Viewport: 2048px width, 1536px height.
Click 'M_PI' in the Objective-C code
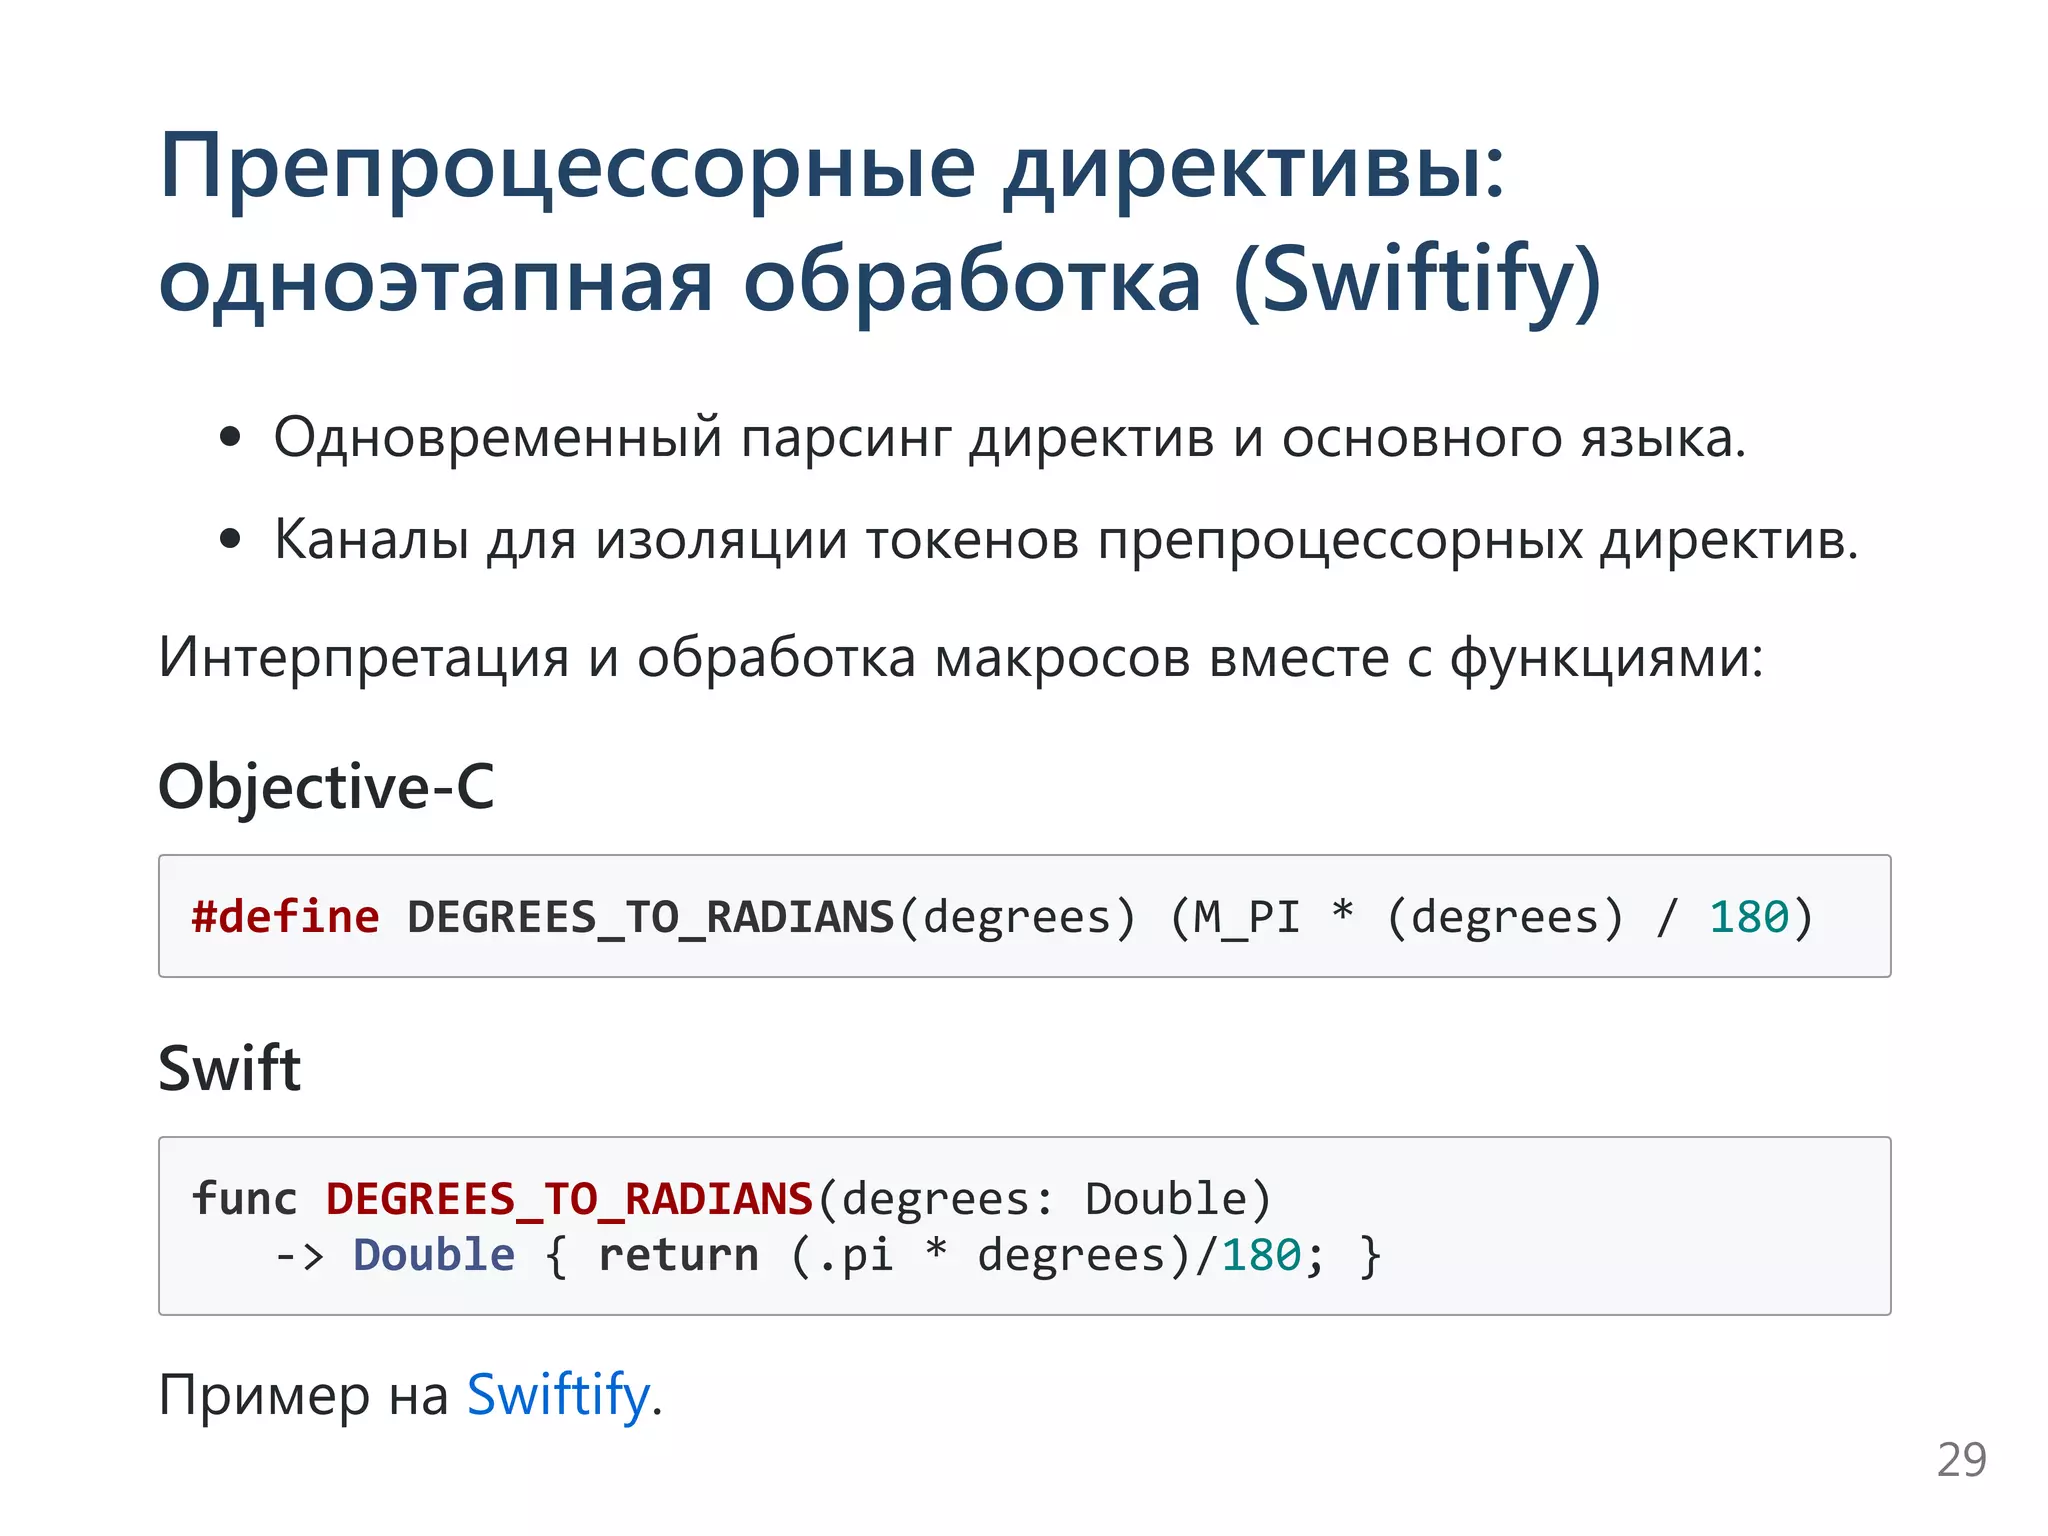pos(1247,918)
